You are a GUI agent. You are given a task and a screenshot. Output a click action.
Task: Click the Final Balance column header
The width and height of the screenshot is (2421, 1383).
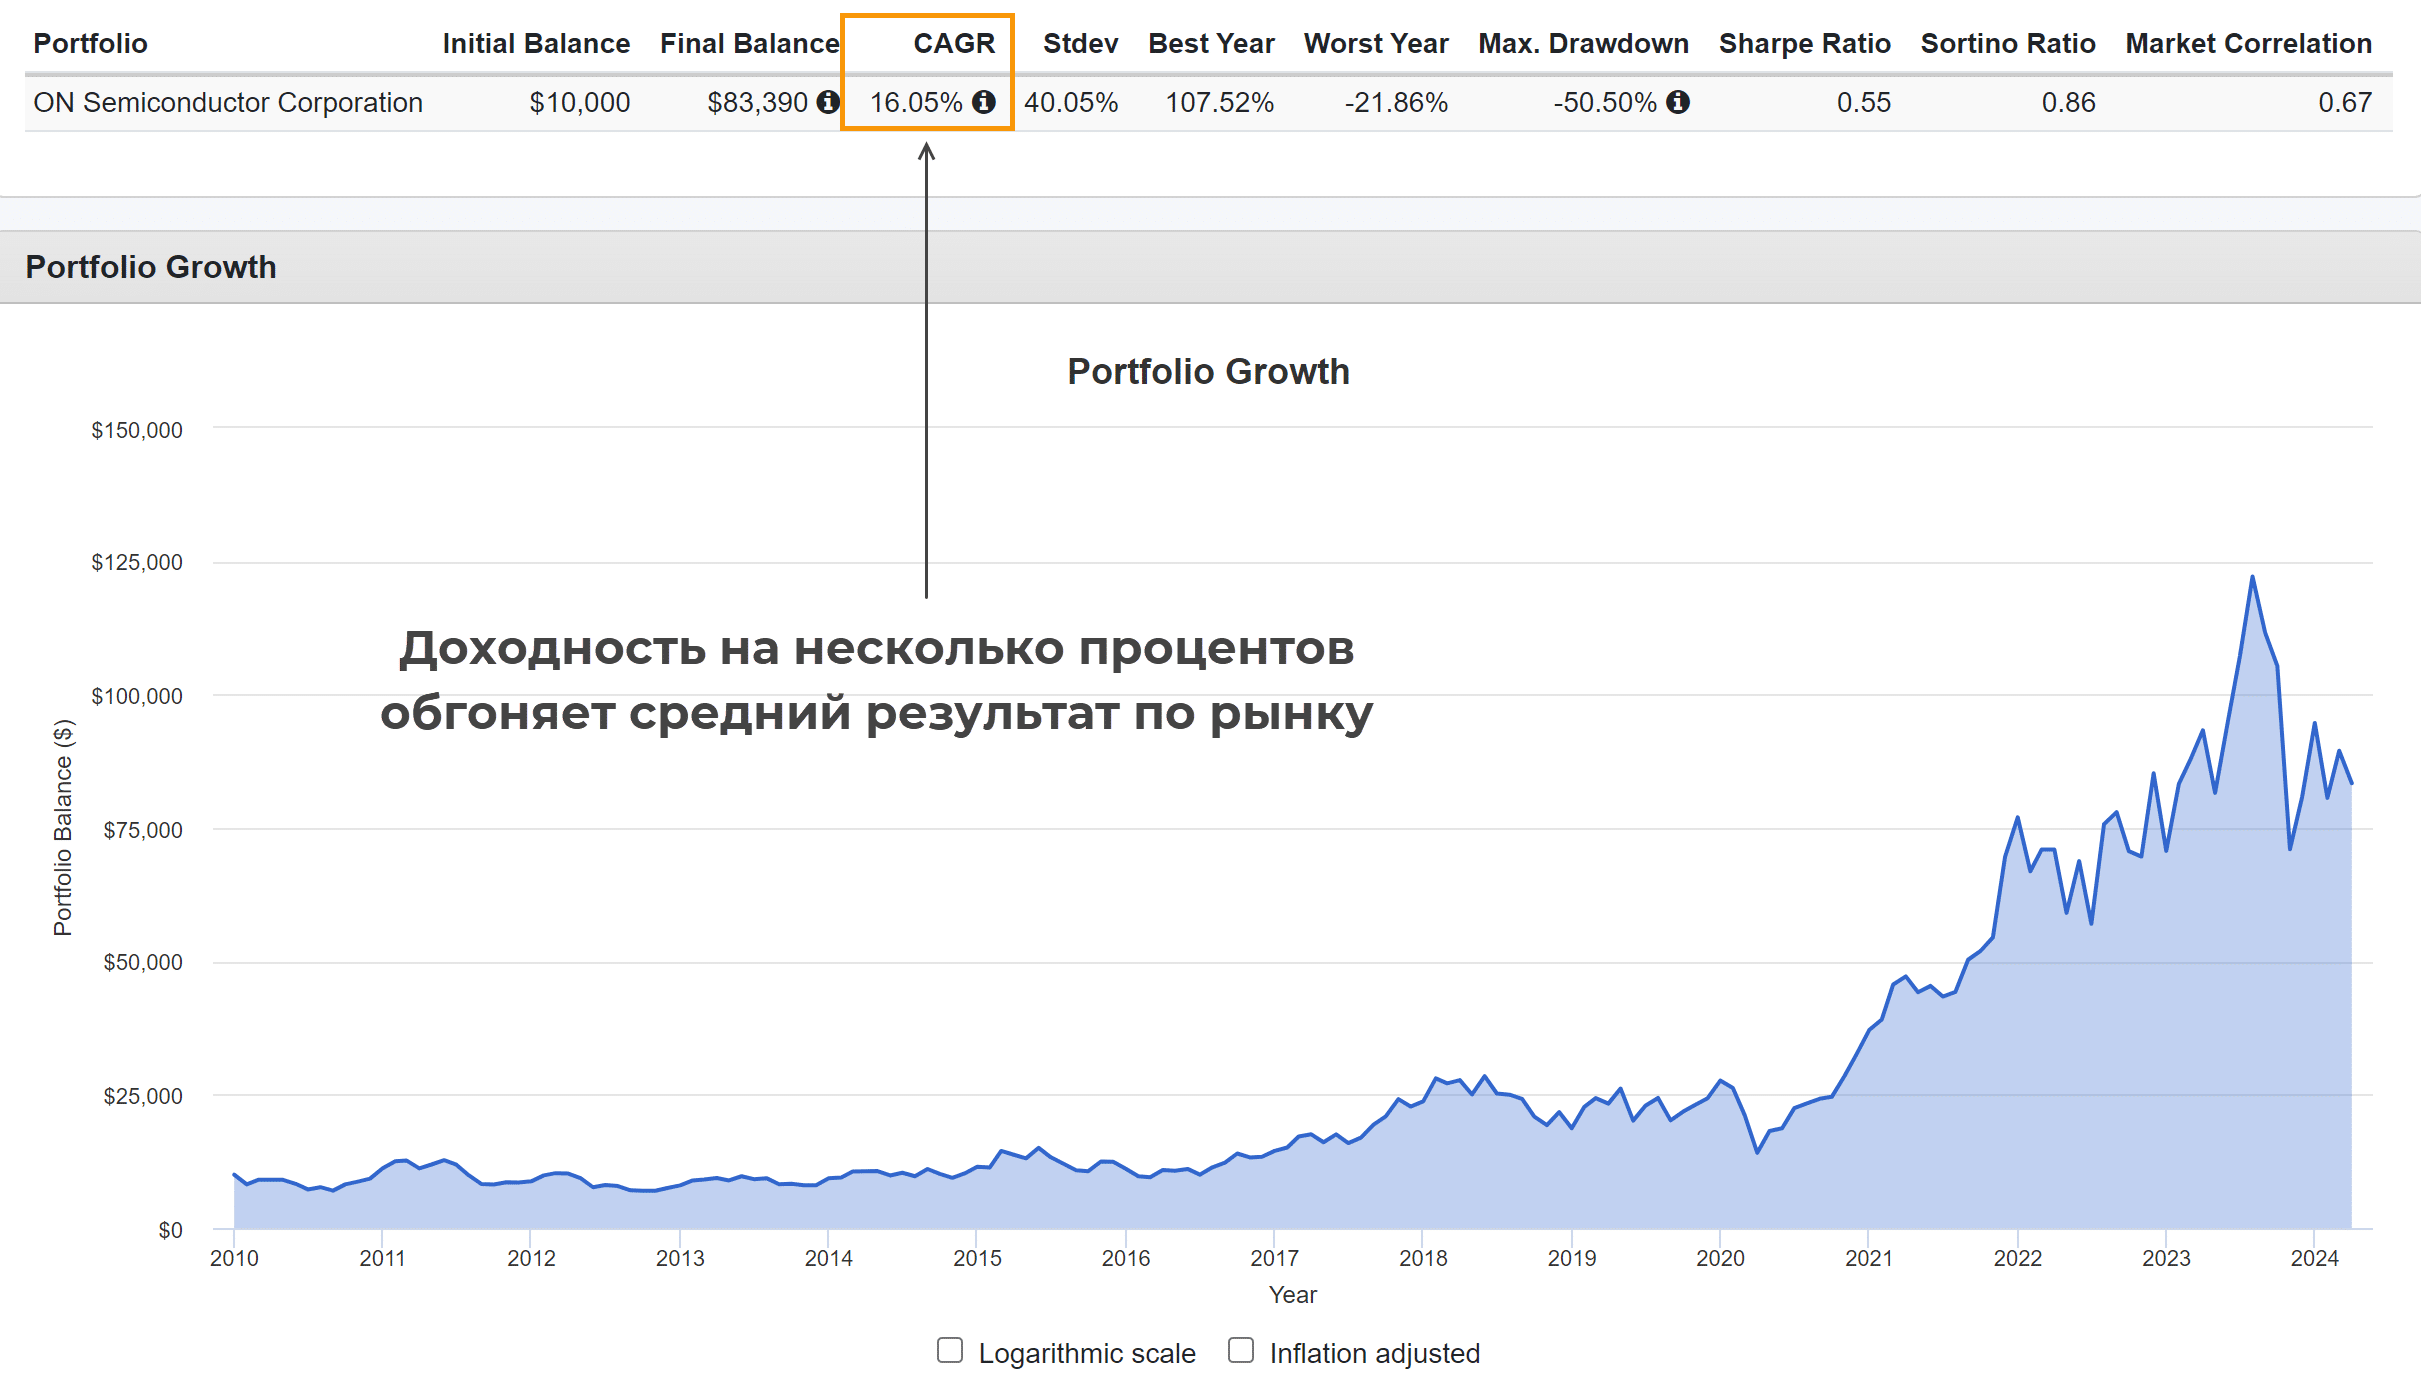click(x=749, y=44)
